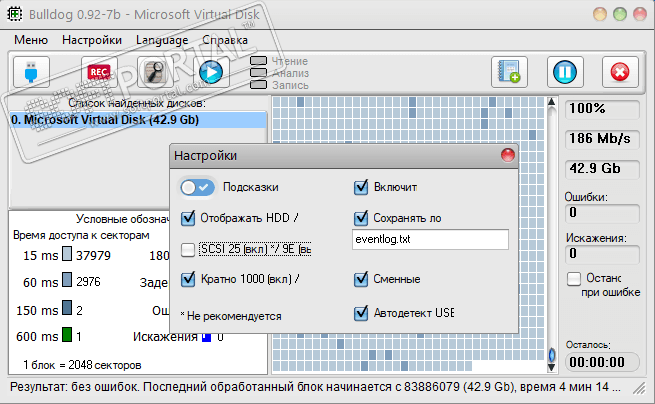Viewport: 655px width, 404px height.
Task: Click the Bulldog application title icon
Action: tap(15, 14)
